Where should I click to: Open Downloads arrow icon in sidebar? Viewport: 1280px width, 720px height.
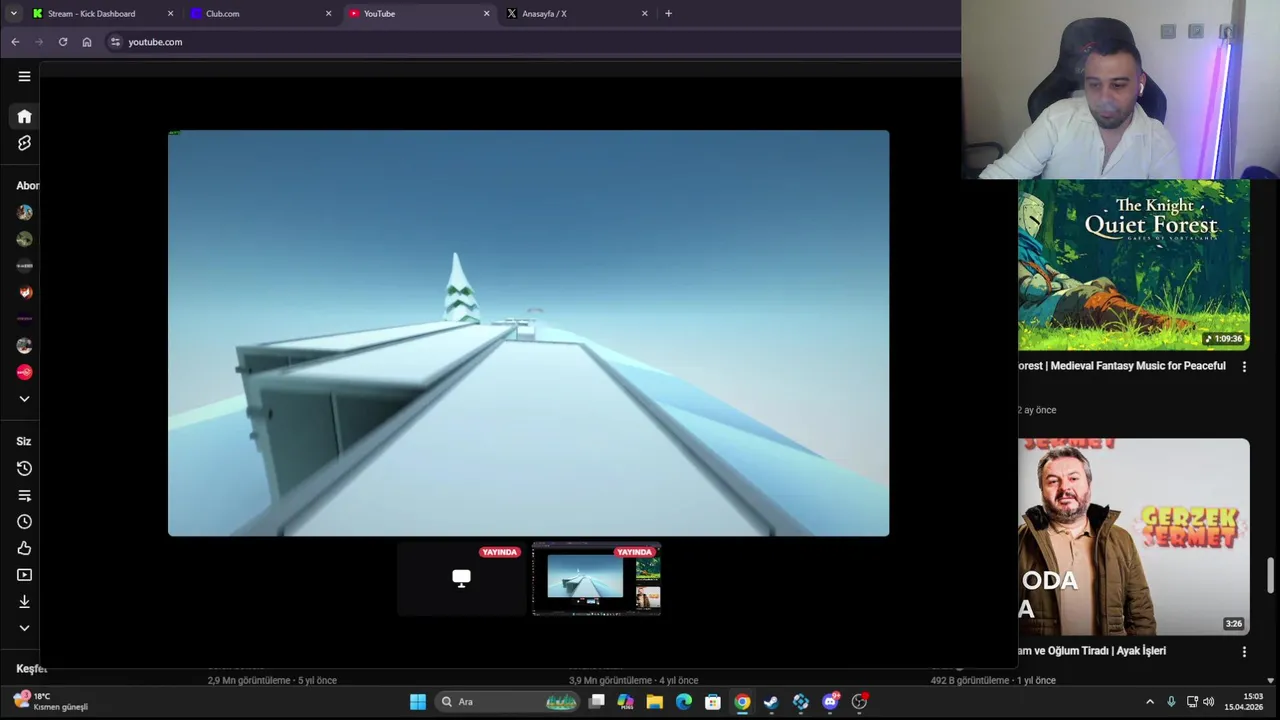[24, 601]
